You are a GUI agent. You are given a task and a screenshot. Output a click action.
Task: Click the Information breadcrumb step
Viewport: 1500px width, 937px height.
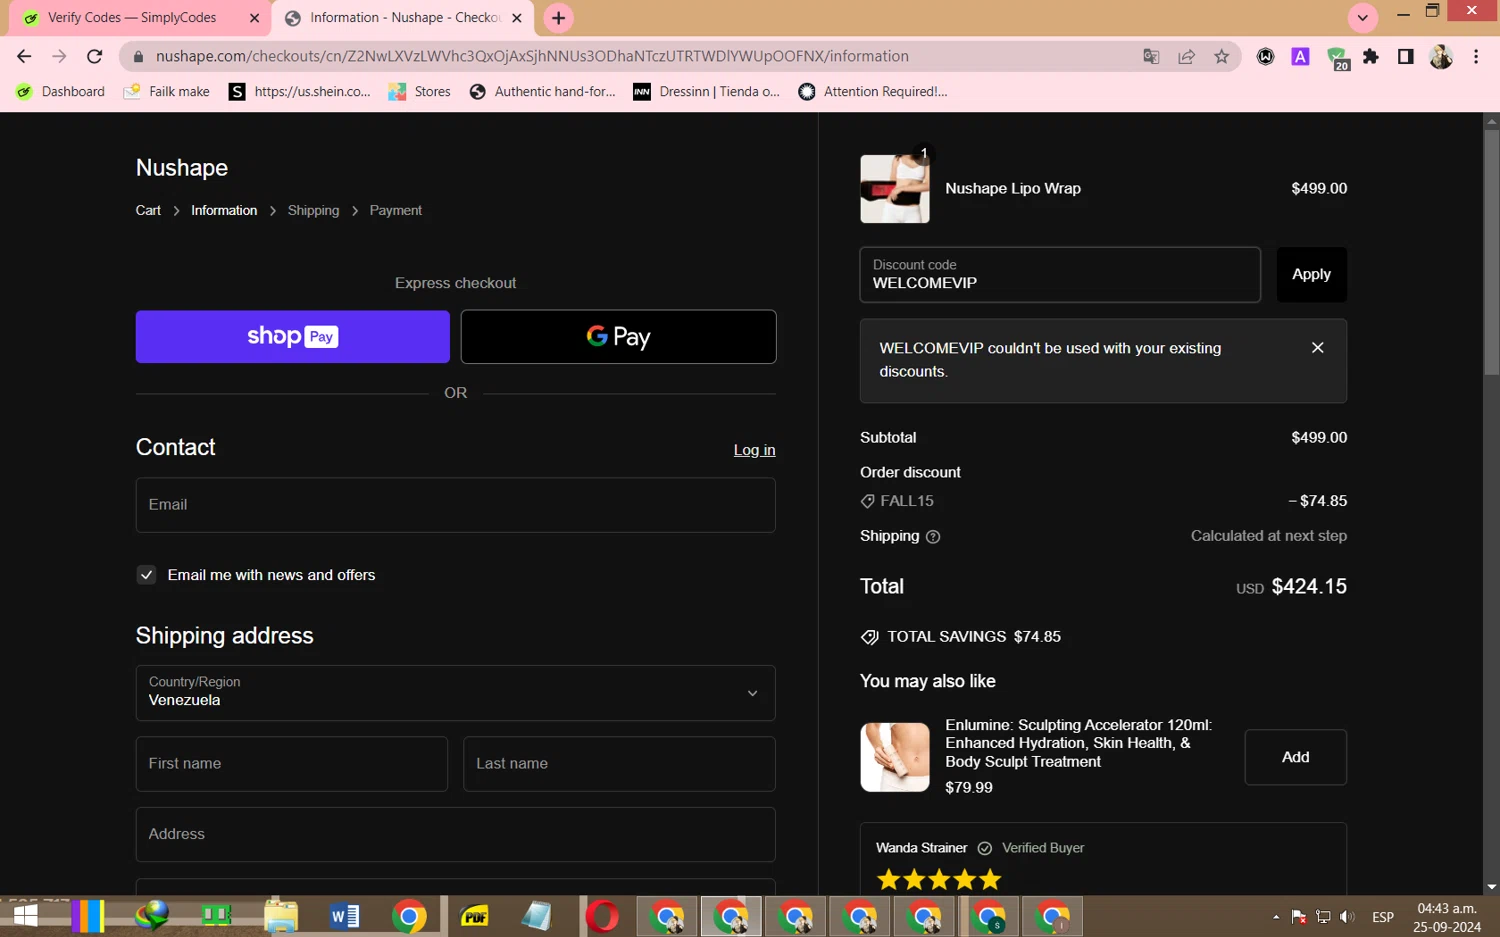pyautogui.click(x=224, y=211)
